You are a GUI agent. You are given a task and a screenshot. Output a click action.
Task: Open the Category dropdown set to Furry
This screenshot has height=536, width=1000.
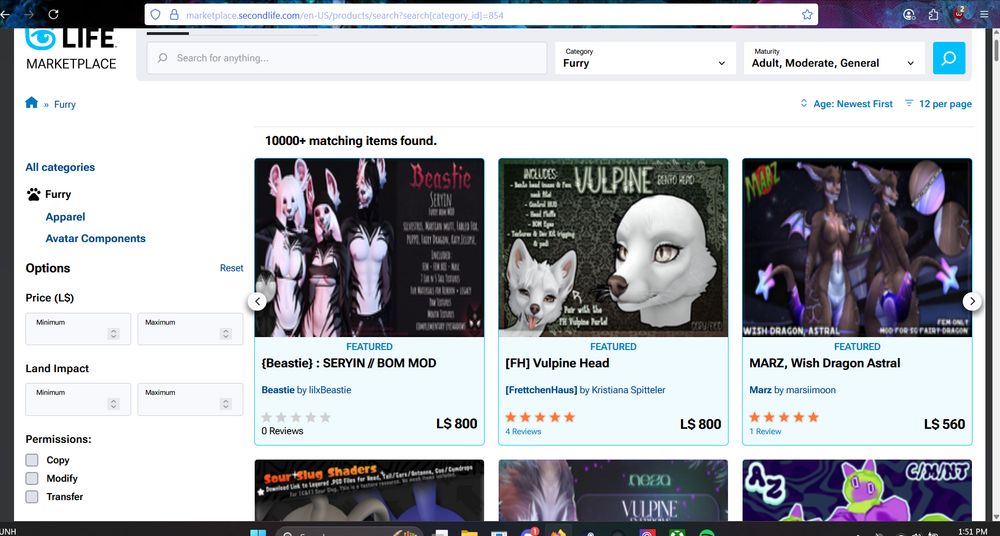[x=645, y=58]
